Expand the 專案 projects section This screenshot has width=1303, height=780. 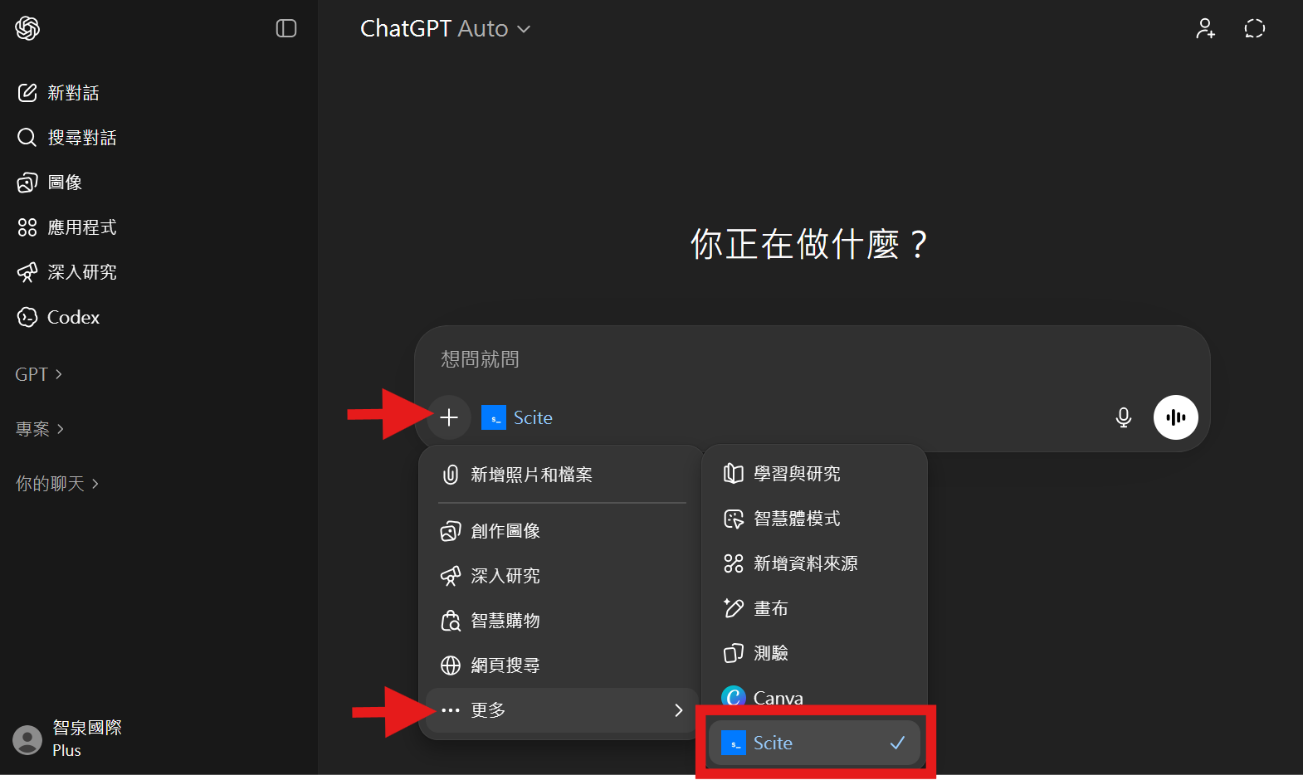click(x=40, y=428)
